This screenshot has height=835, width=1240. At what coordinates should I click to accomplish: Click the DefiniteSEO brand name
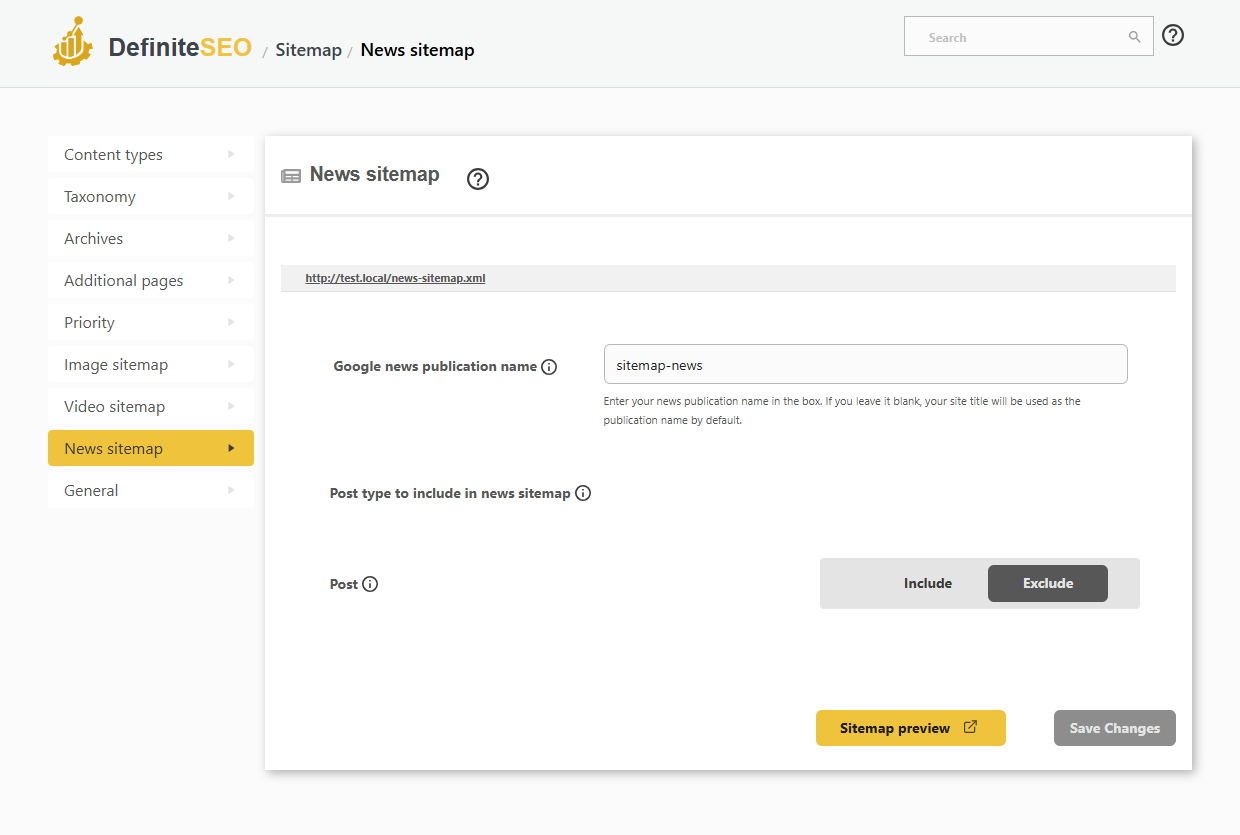tap(180, 47)
